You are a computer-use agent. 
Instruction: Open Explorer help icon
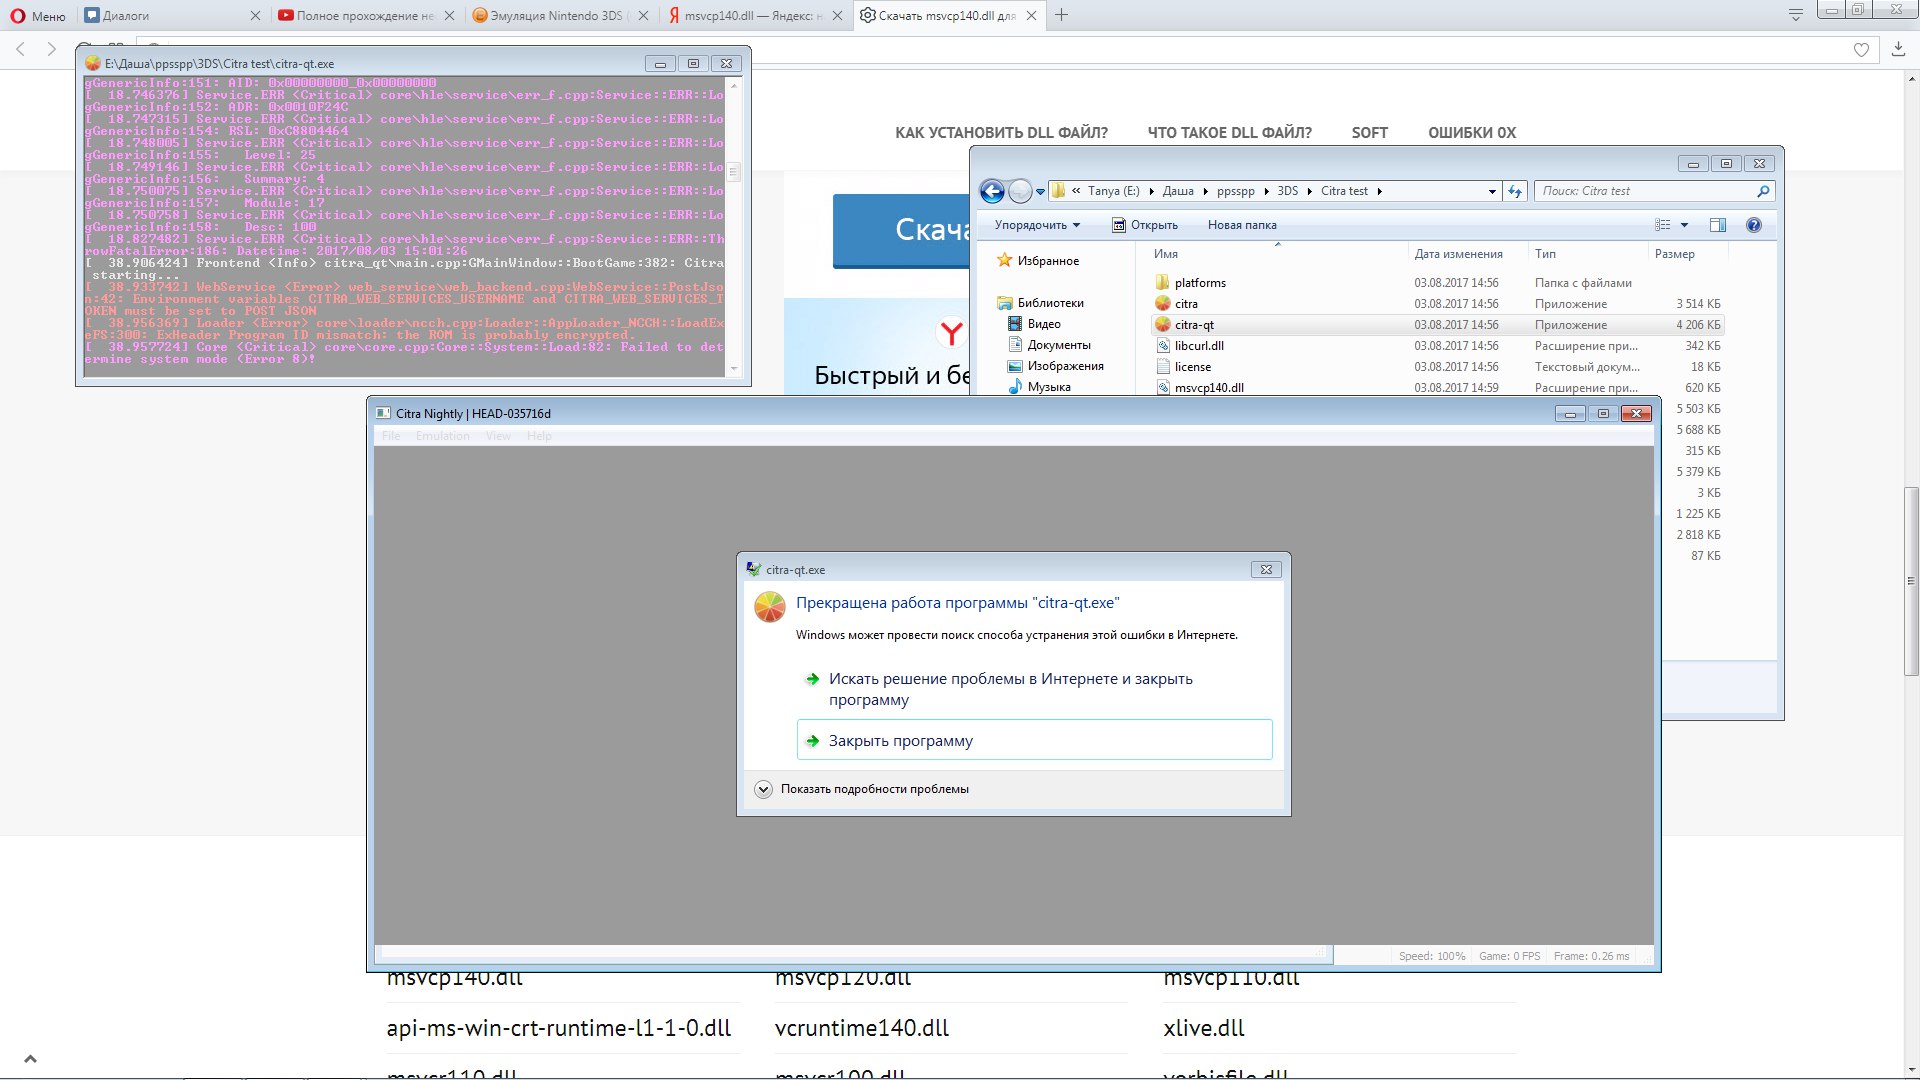click(1753, 225)
